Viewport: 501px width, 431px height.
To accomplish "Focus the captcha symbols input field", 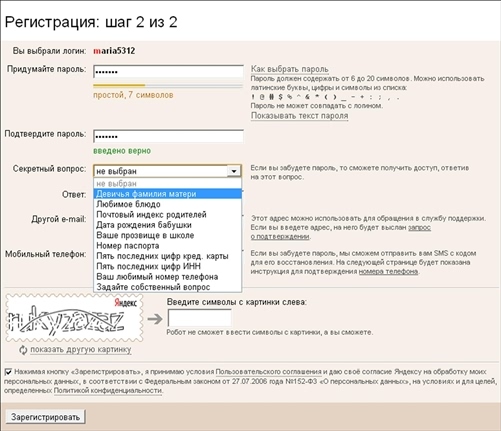I will (x=199, y=318).
